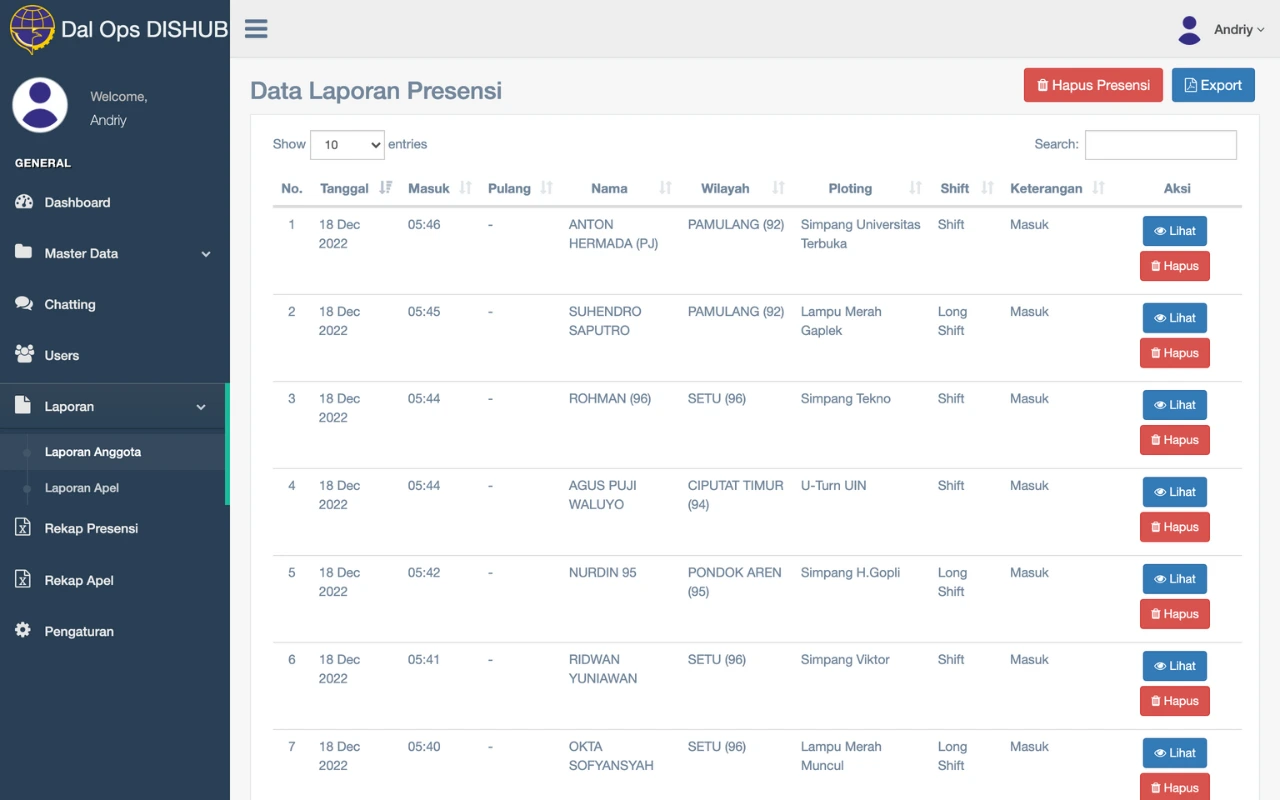Open the Andriy user account dropdown
This screenshot has width=1280, height=800.
tap(1222, 30)
